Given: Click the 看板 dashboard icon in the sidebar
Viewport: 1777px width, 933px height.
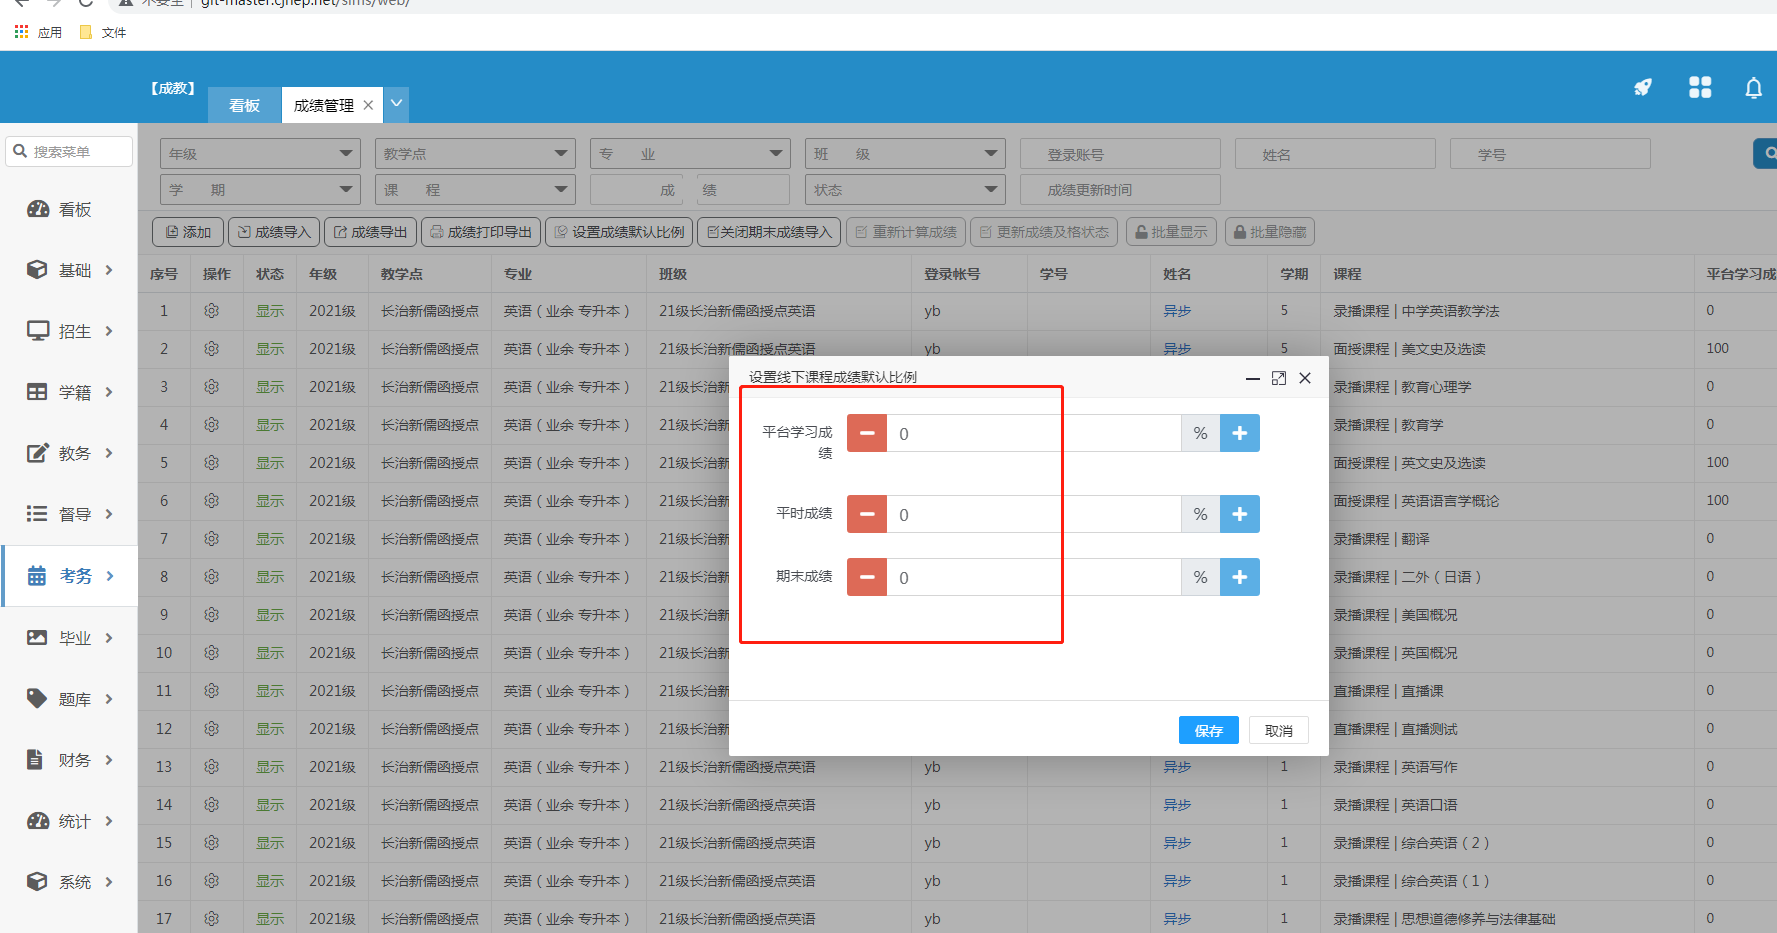Looking at the screenshot, I should click(x=38, y=209).
